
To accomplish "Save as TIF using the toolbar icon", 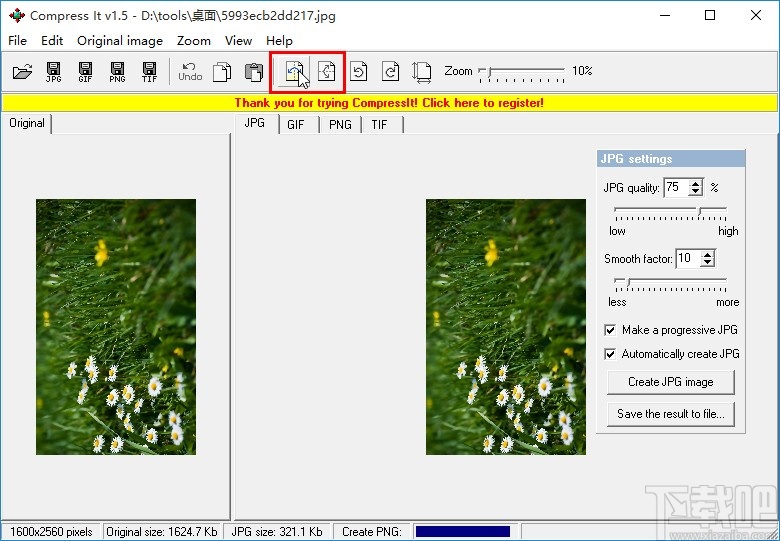I will point(149,71).
